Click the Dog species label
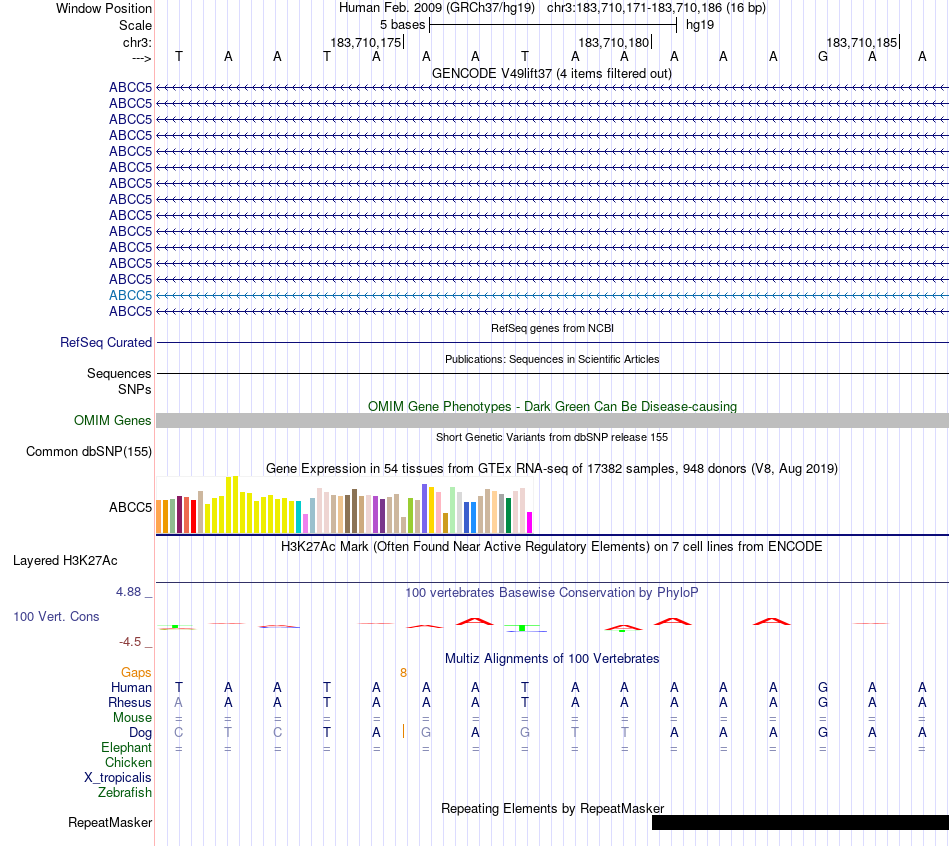Screen dimensions: 950x846 coord(141,733)
